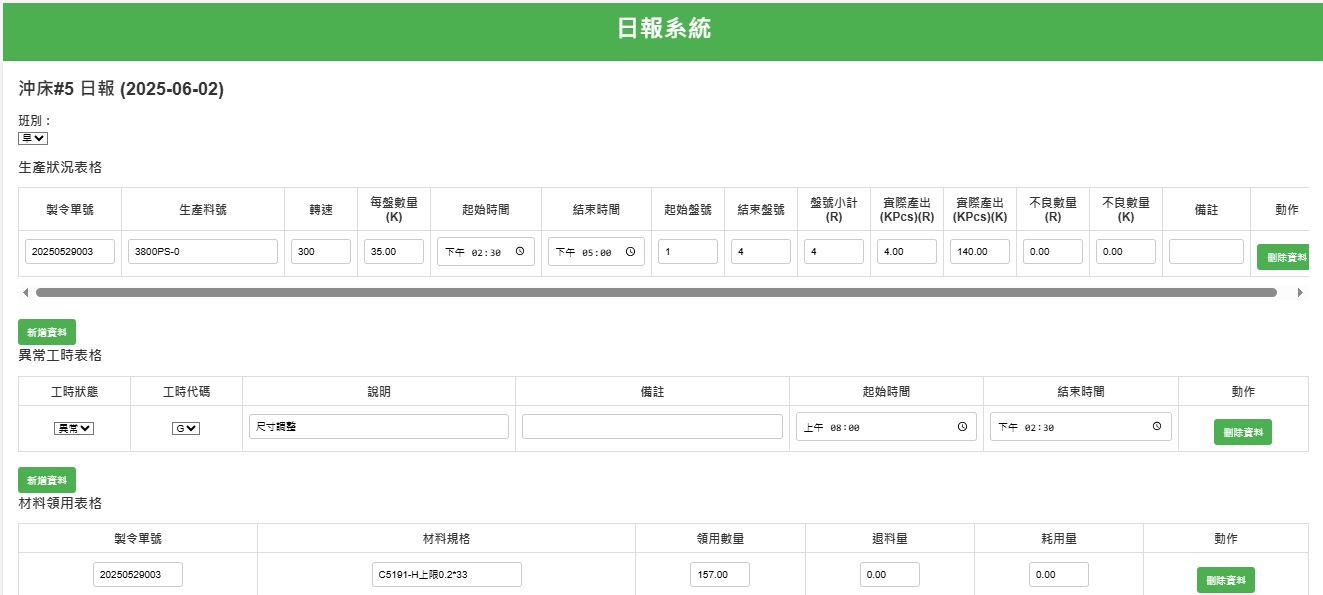This screenshot has height=595, width=1323.
Task: Click 領用數量 field showing 157.00
Action: pos(720,575)
